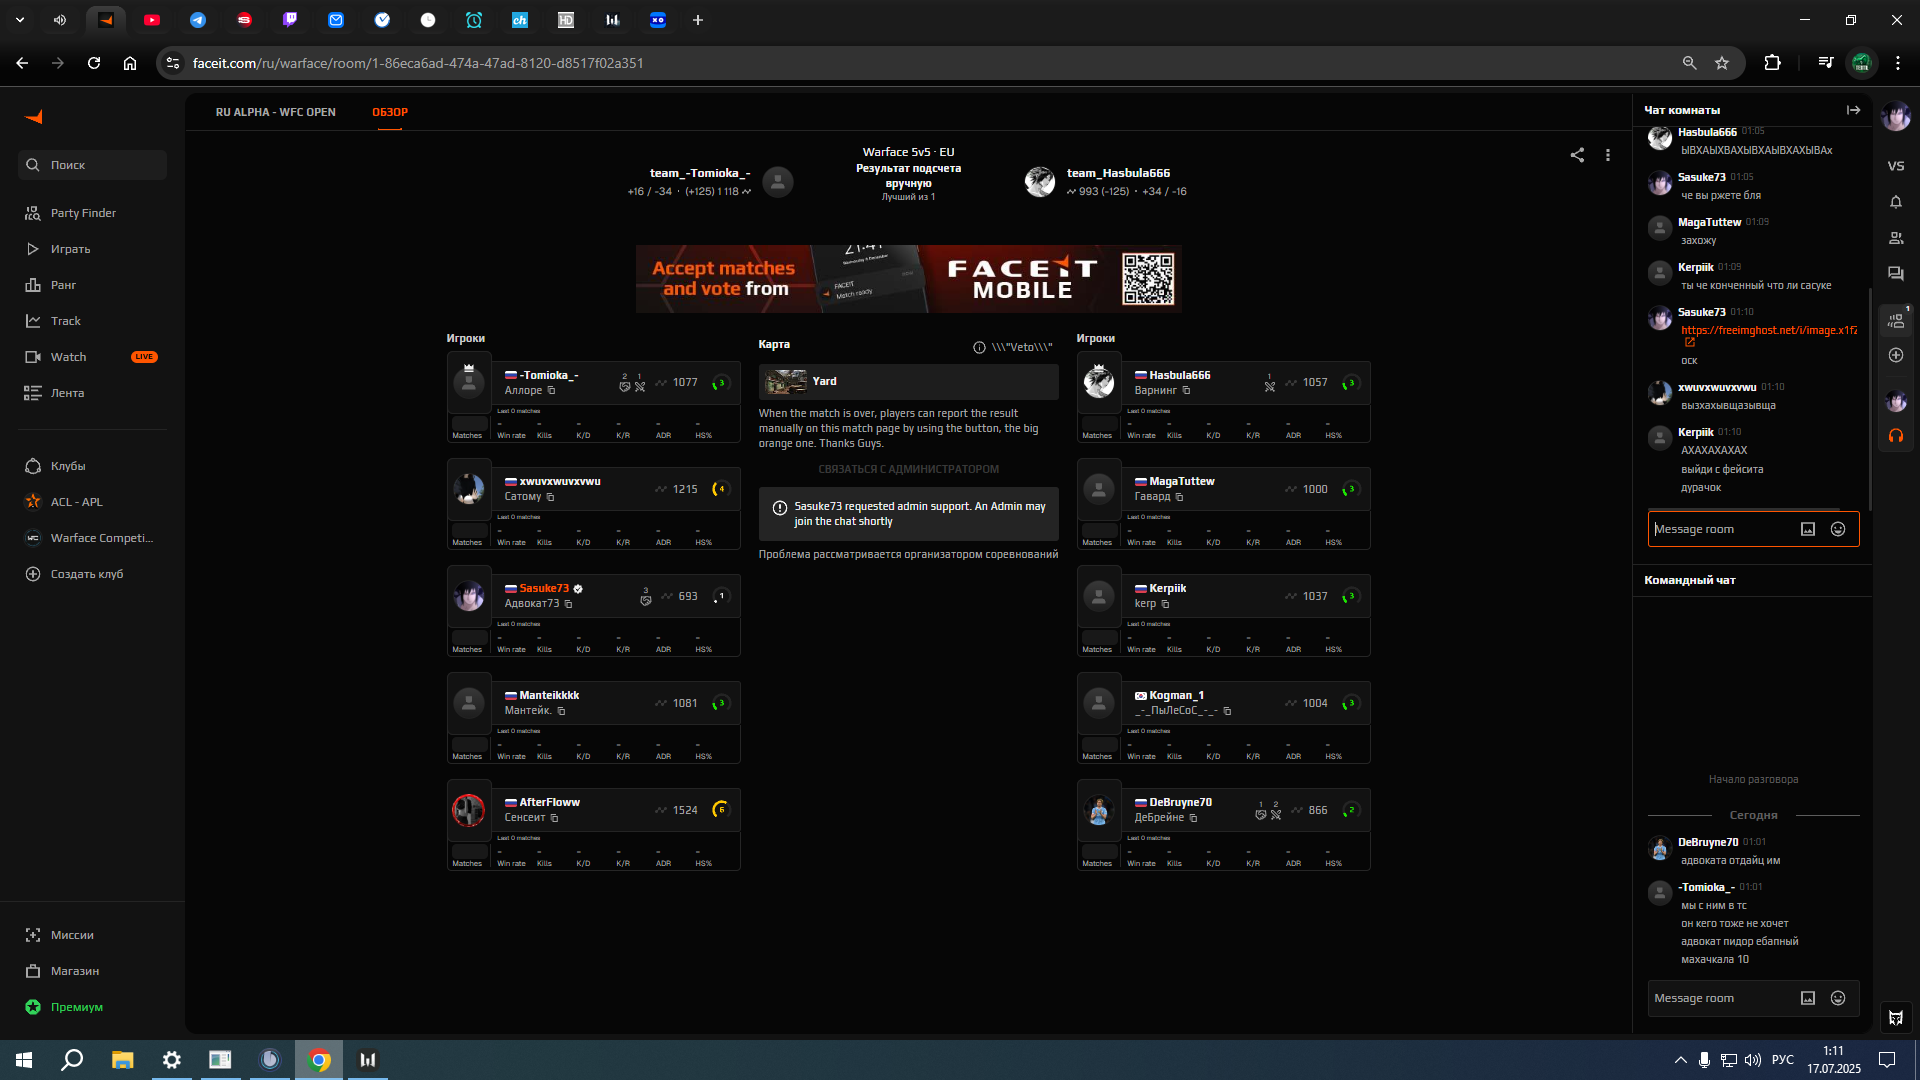
Task: Show hidden system tray icons
Action: click(1680, 1060)
